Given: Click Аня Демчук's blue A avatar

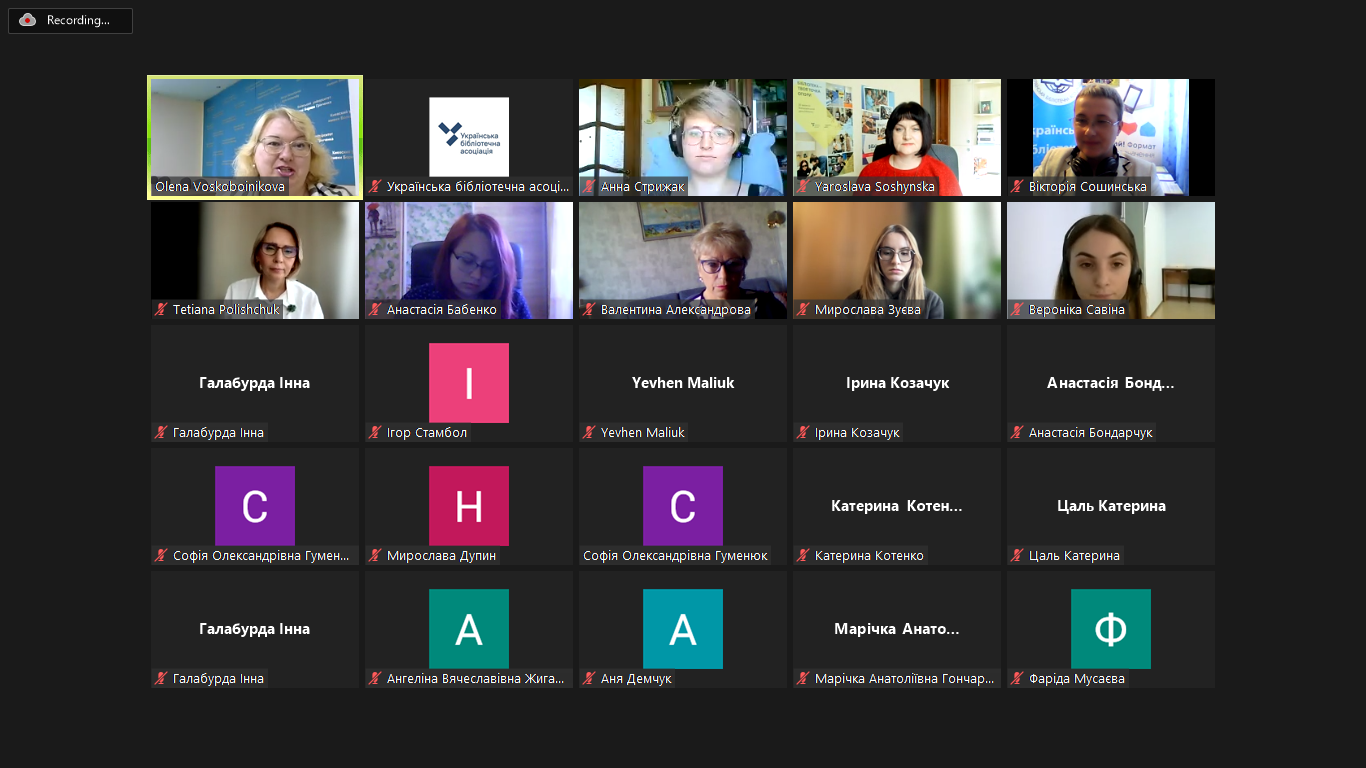Looking at the screenshot, I should [682, 629].
